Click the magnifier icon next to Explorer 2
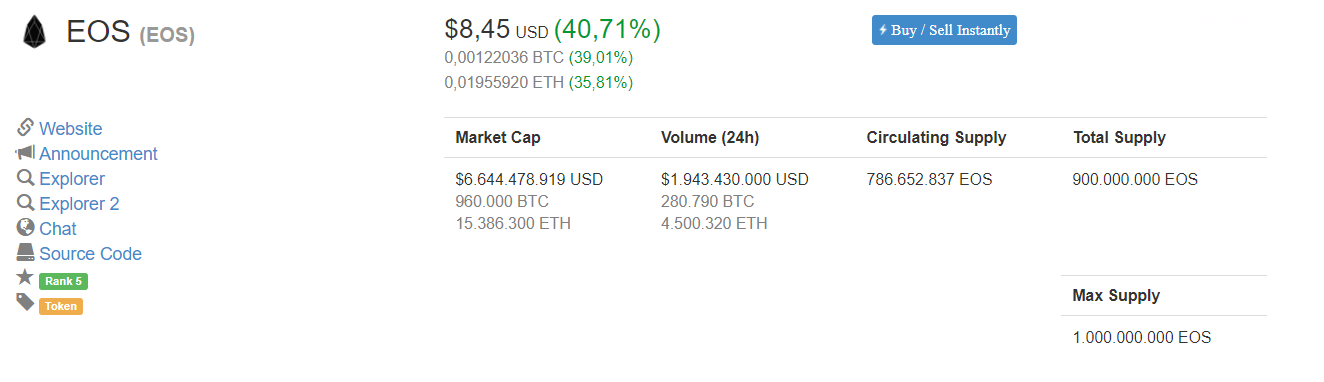This screenshot has height=382, width=1324. pyautogui.click(x=26, y=202)
